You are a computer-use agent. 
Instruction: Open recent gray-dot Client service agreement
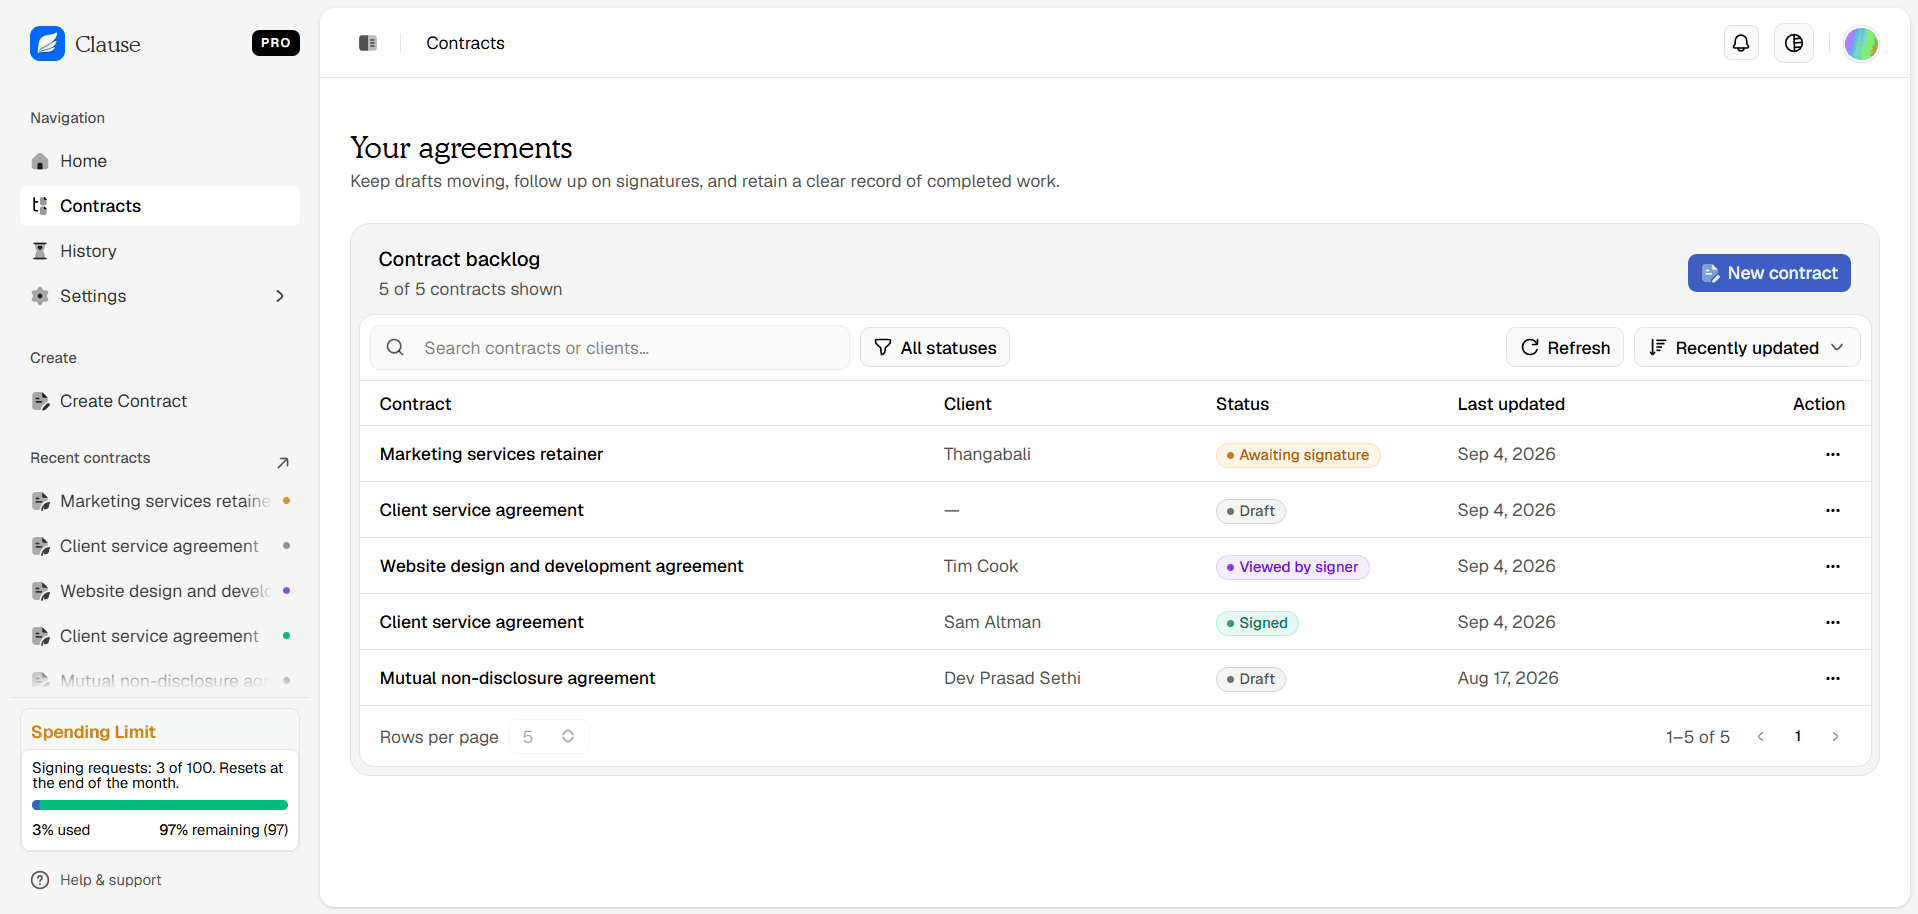pyautogui.click(x=160, y=546)
